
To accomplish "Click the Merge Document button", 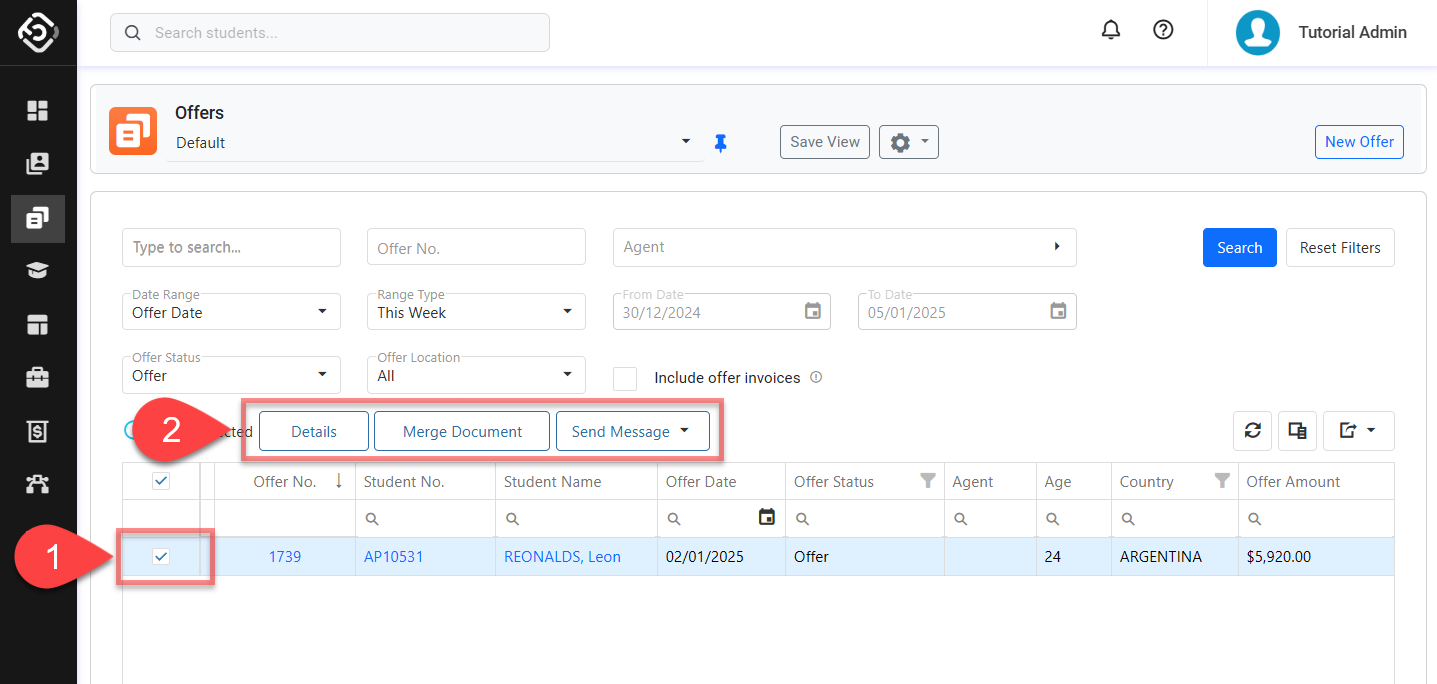I will [x=462, y=432].
